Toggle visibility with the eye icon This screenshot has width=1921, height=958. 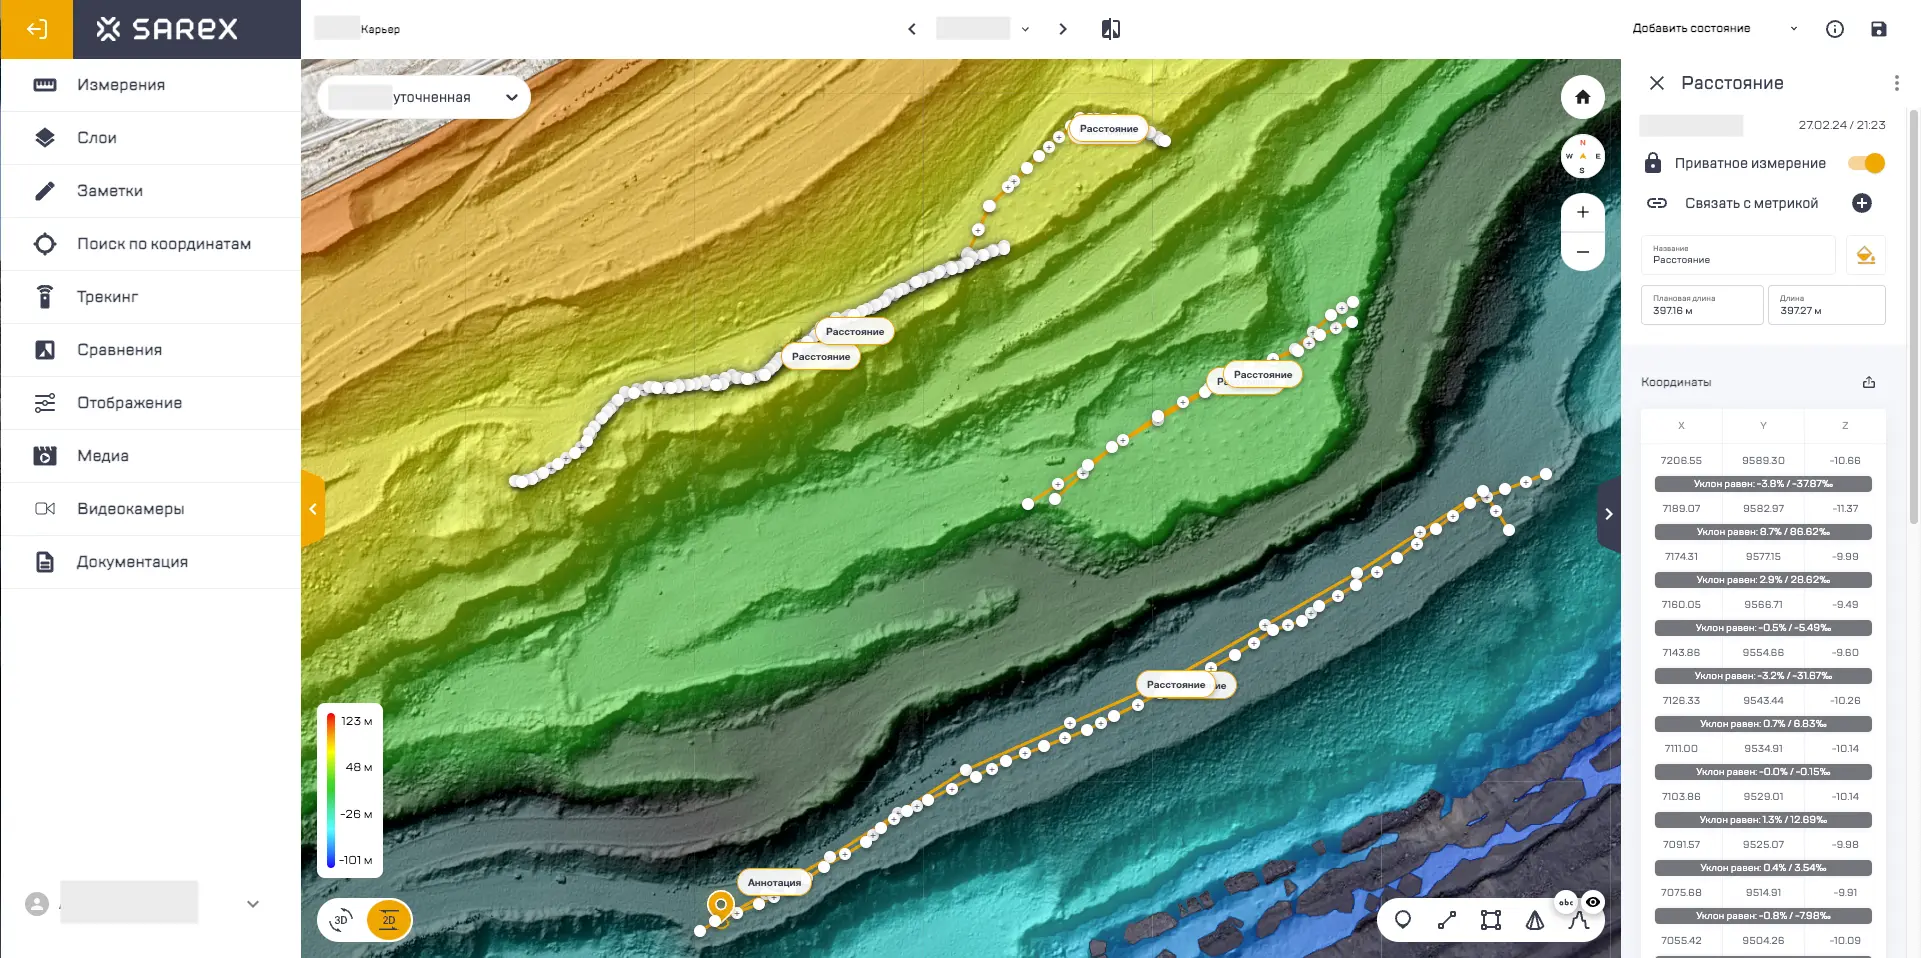pos(1593,902)
